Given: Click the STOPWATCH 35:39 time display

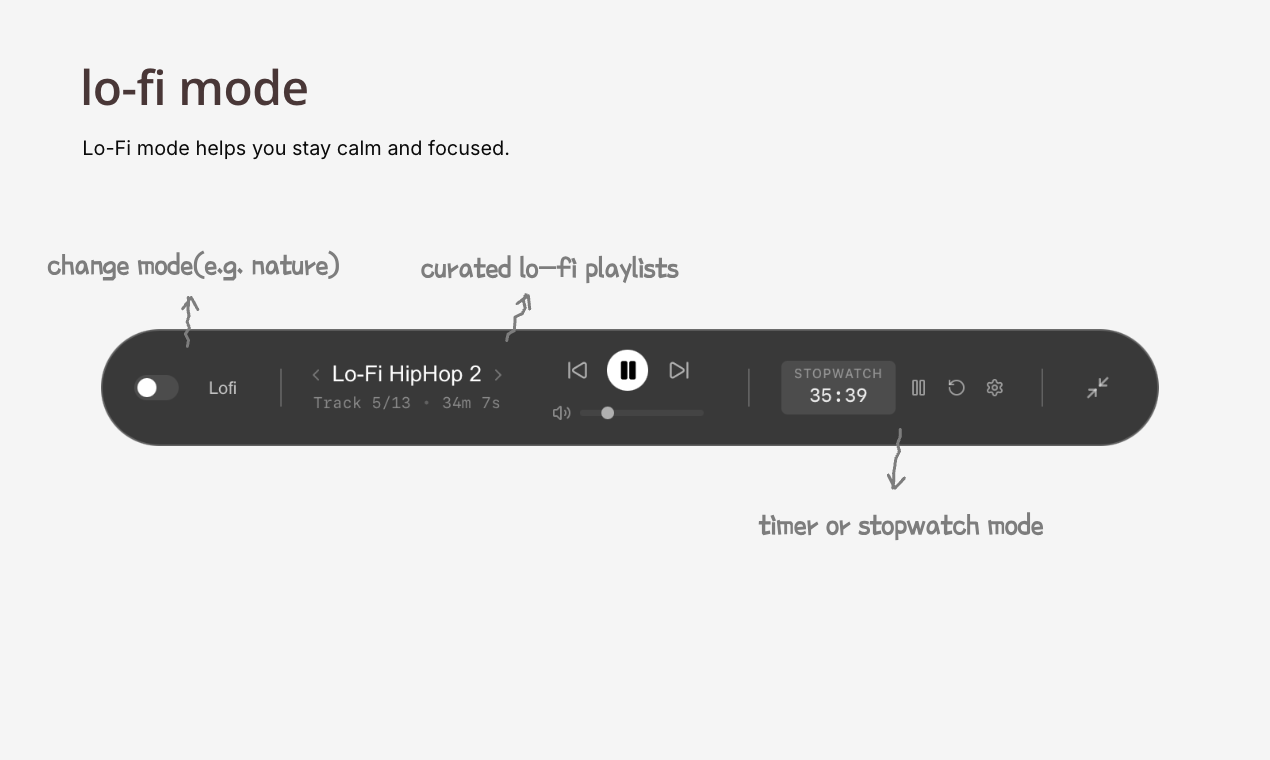Looking at the screenshot, I should pos(838,387).
